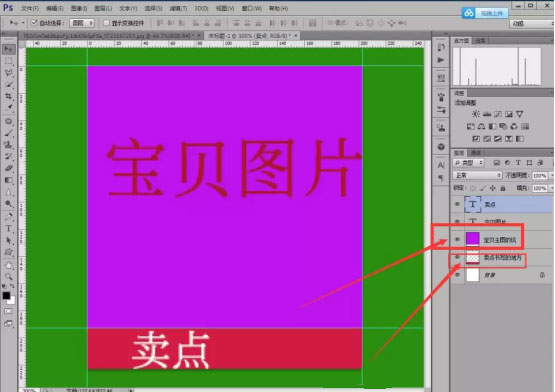This screenshot has width=555, height=392.
Task: Select the purple 宝贝主图 layer thumbnail
Action: [x=473, y=239]
